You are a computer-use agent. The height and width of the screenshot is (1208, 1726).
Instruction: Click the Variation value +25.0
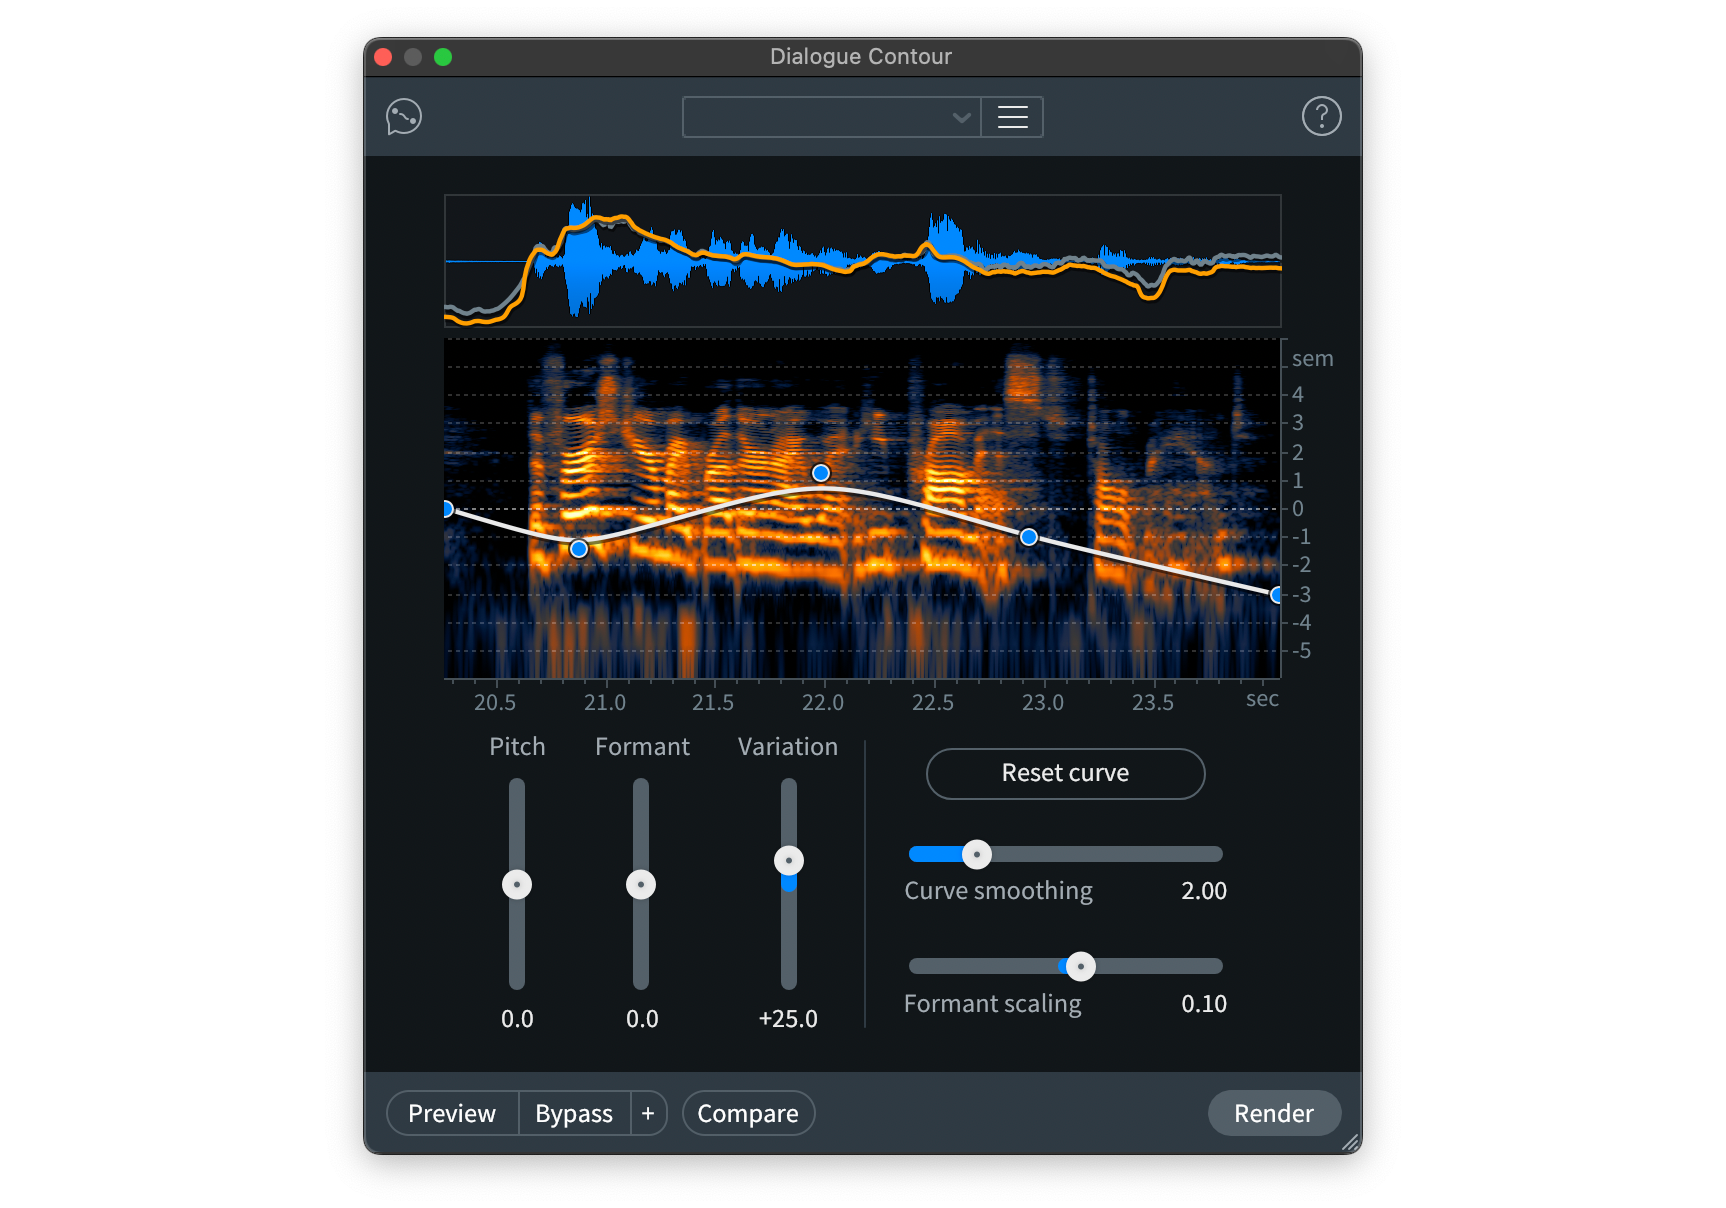(788, 1019)
